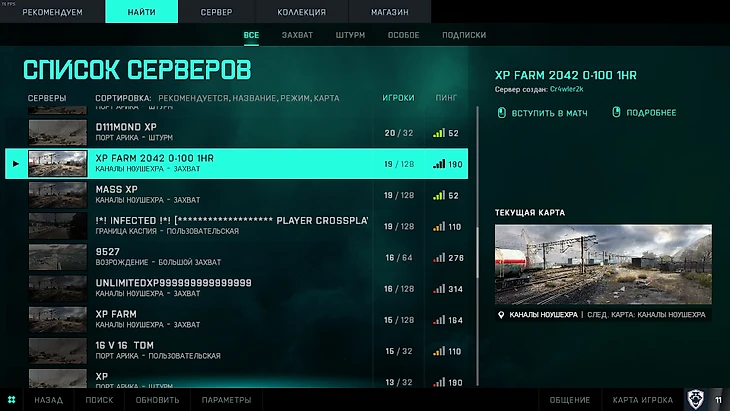Open the creator link Cr4wler2k
This screenshot has height=411, width=730.
click(567, 89)
